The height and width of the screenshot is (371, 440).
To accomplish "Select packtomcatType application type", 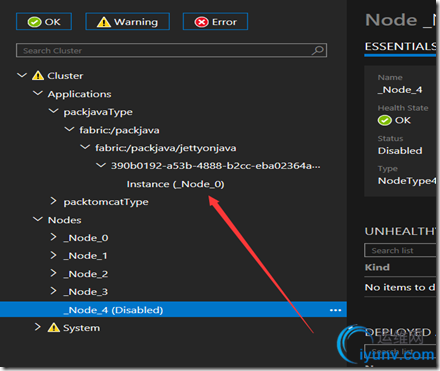I will (106, 202).
